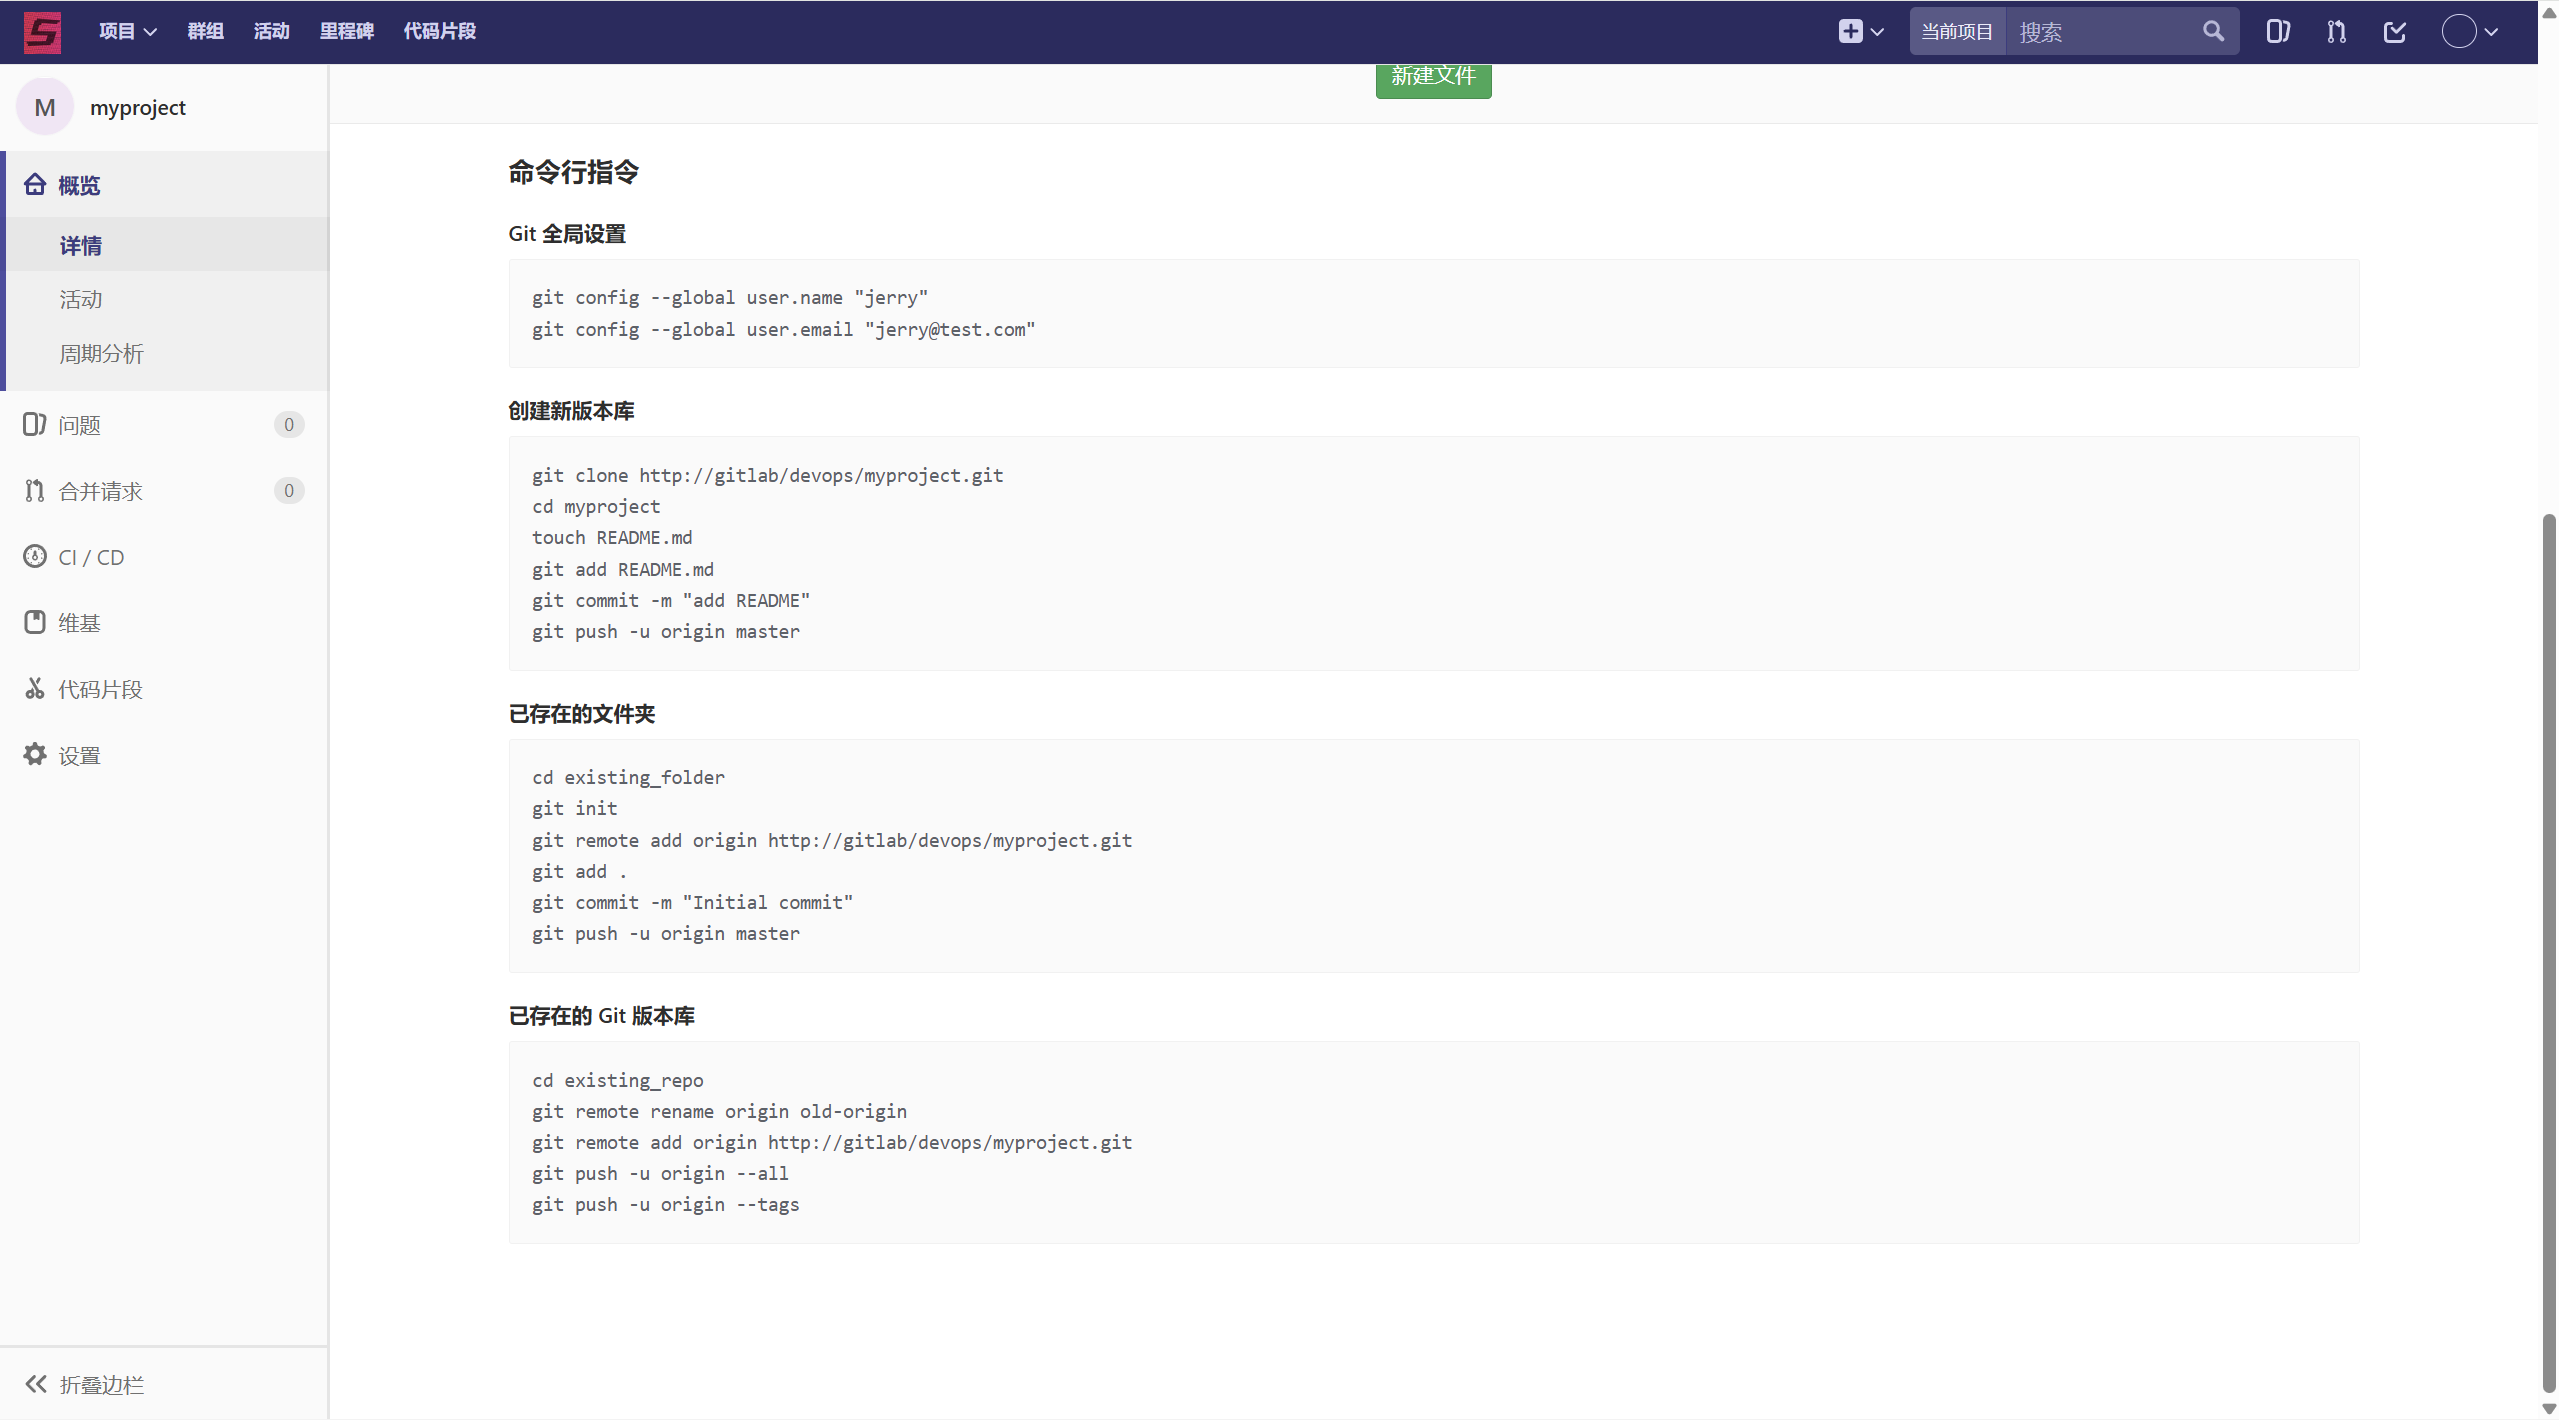Click the M project avatar
The width and height of the screenshot is (2559, 1420).
(45, 107)
